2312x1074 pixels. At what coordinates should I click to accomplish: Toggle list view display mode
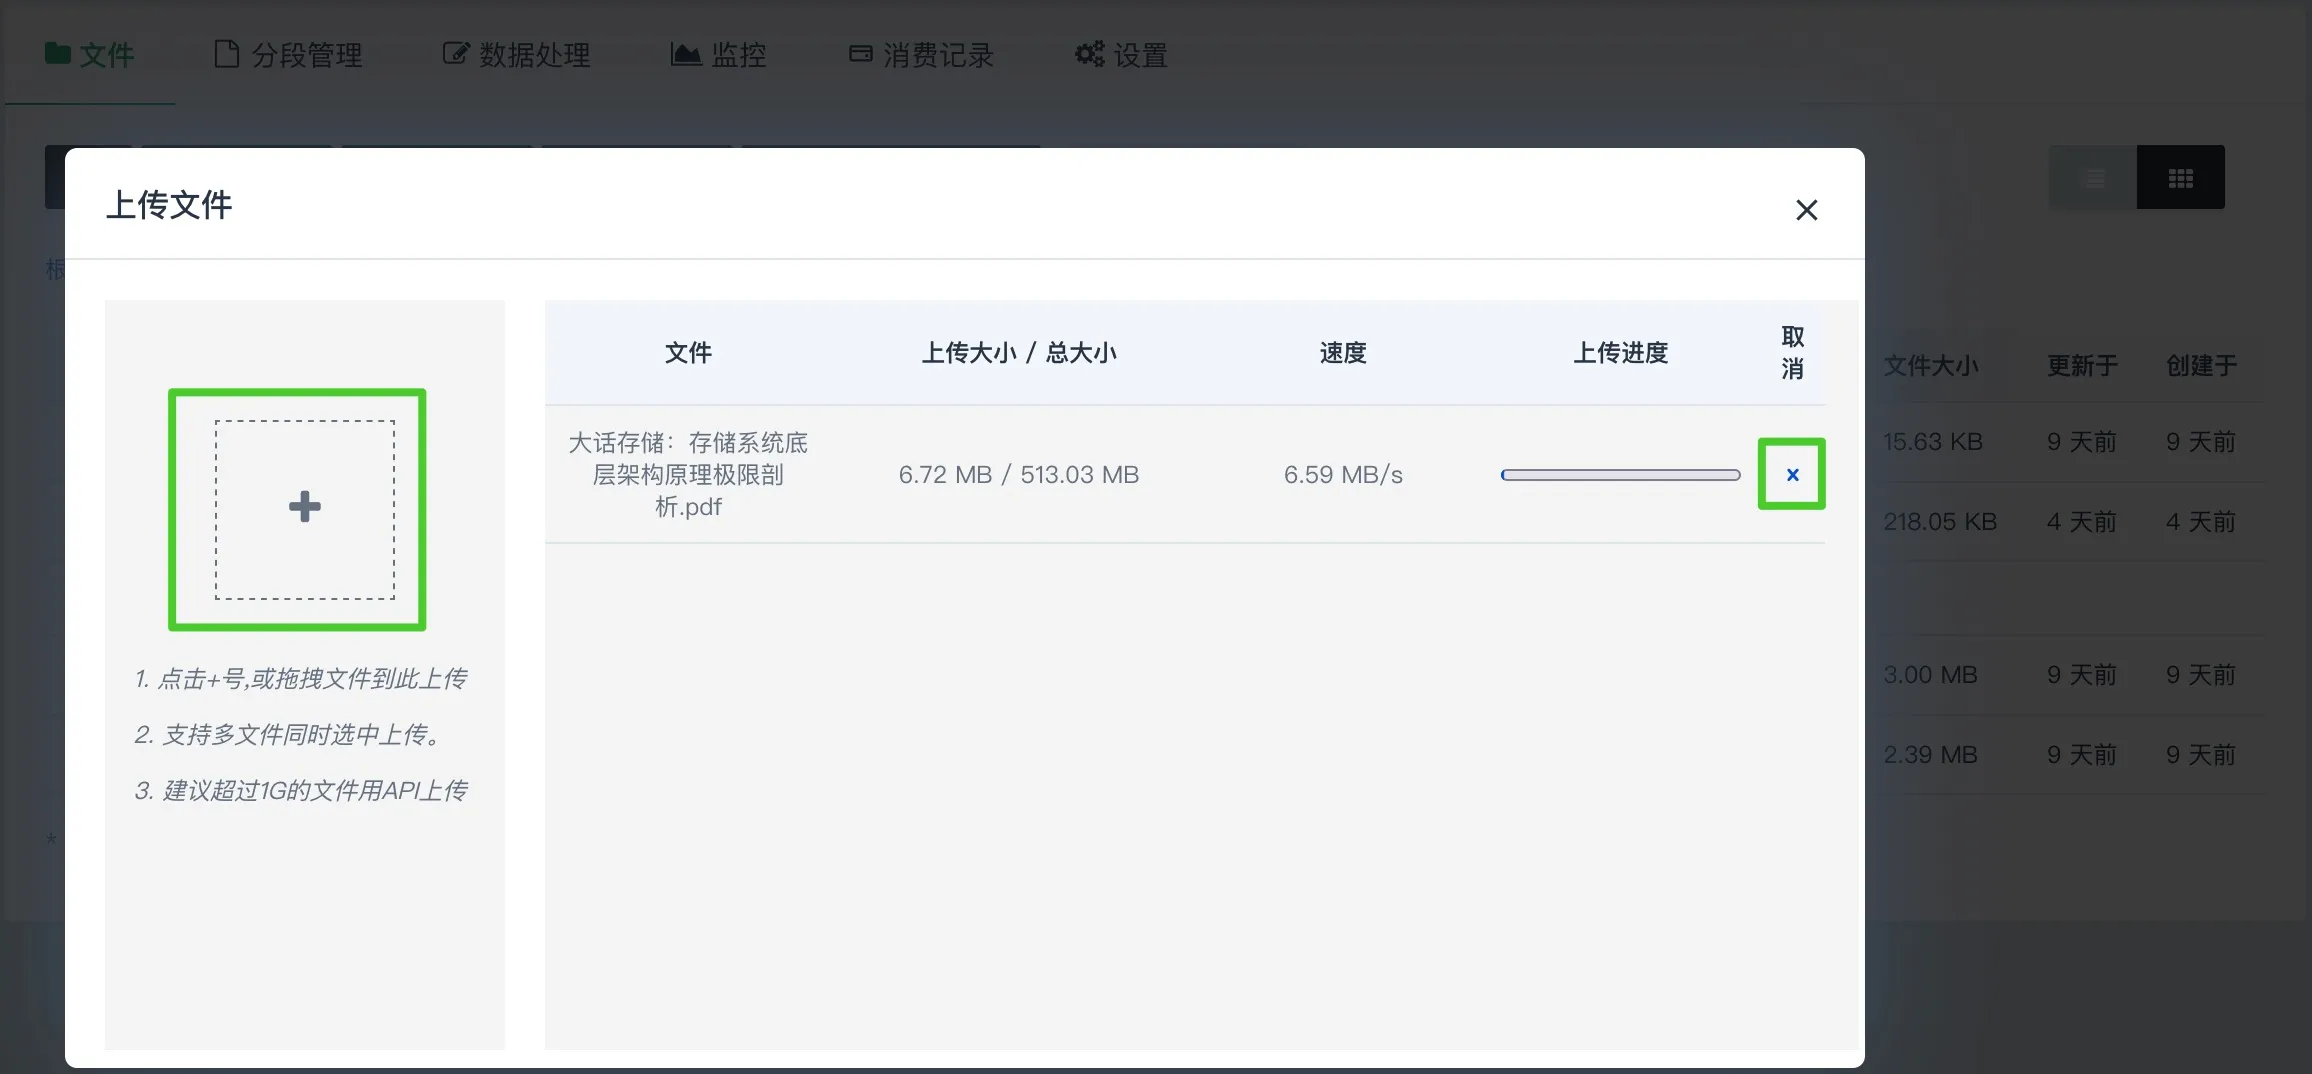click(2092, 177)
